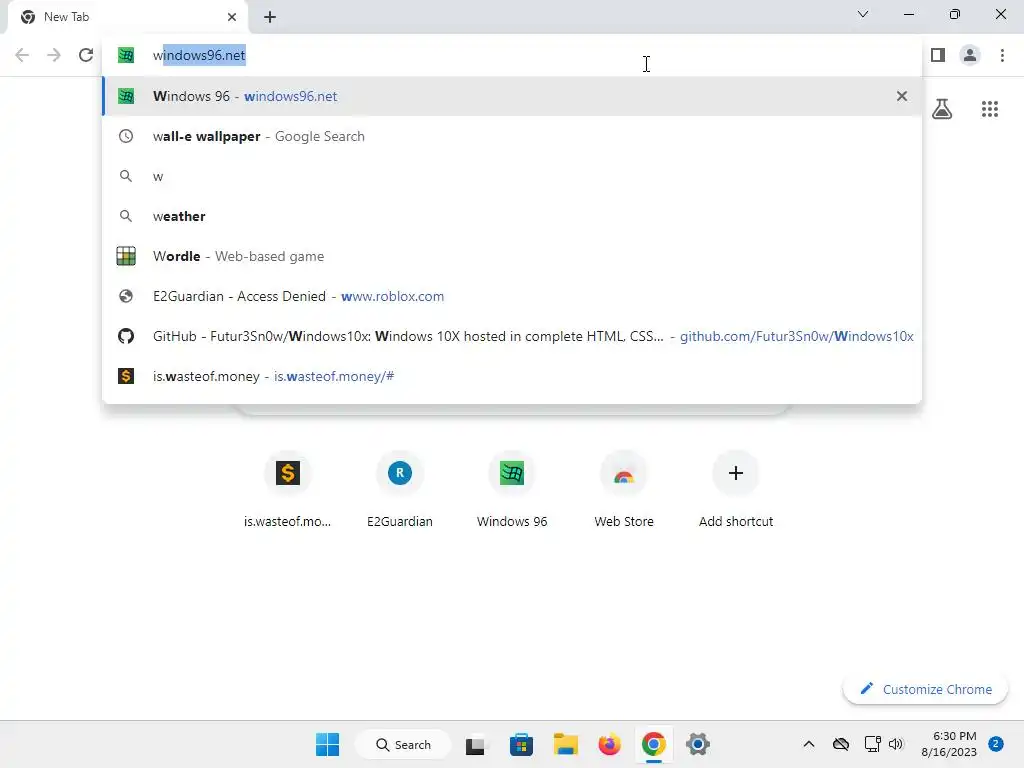Click the cloud sync tray icon
The width and height of the screenshot is (1024, 768).
(840, 744)
